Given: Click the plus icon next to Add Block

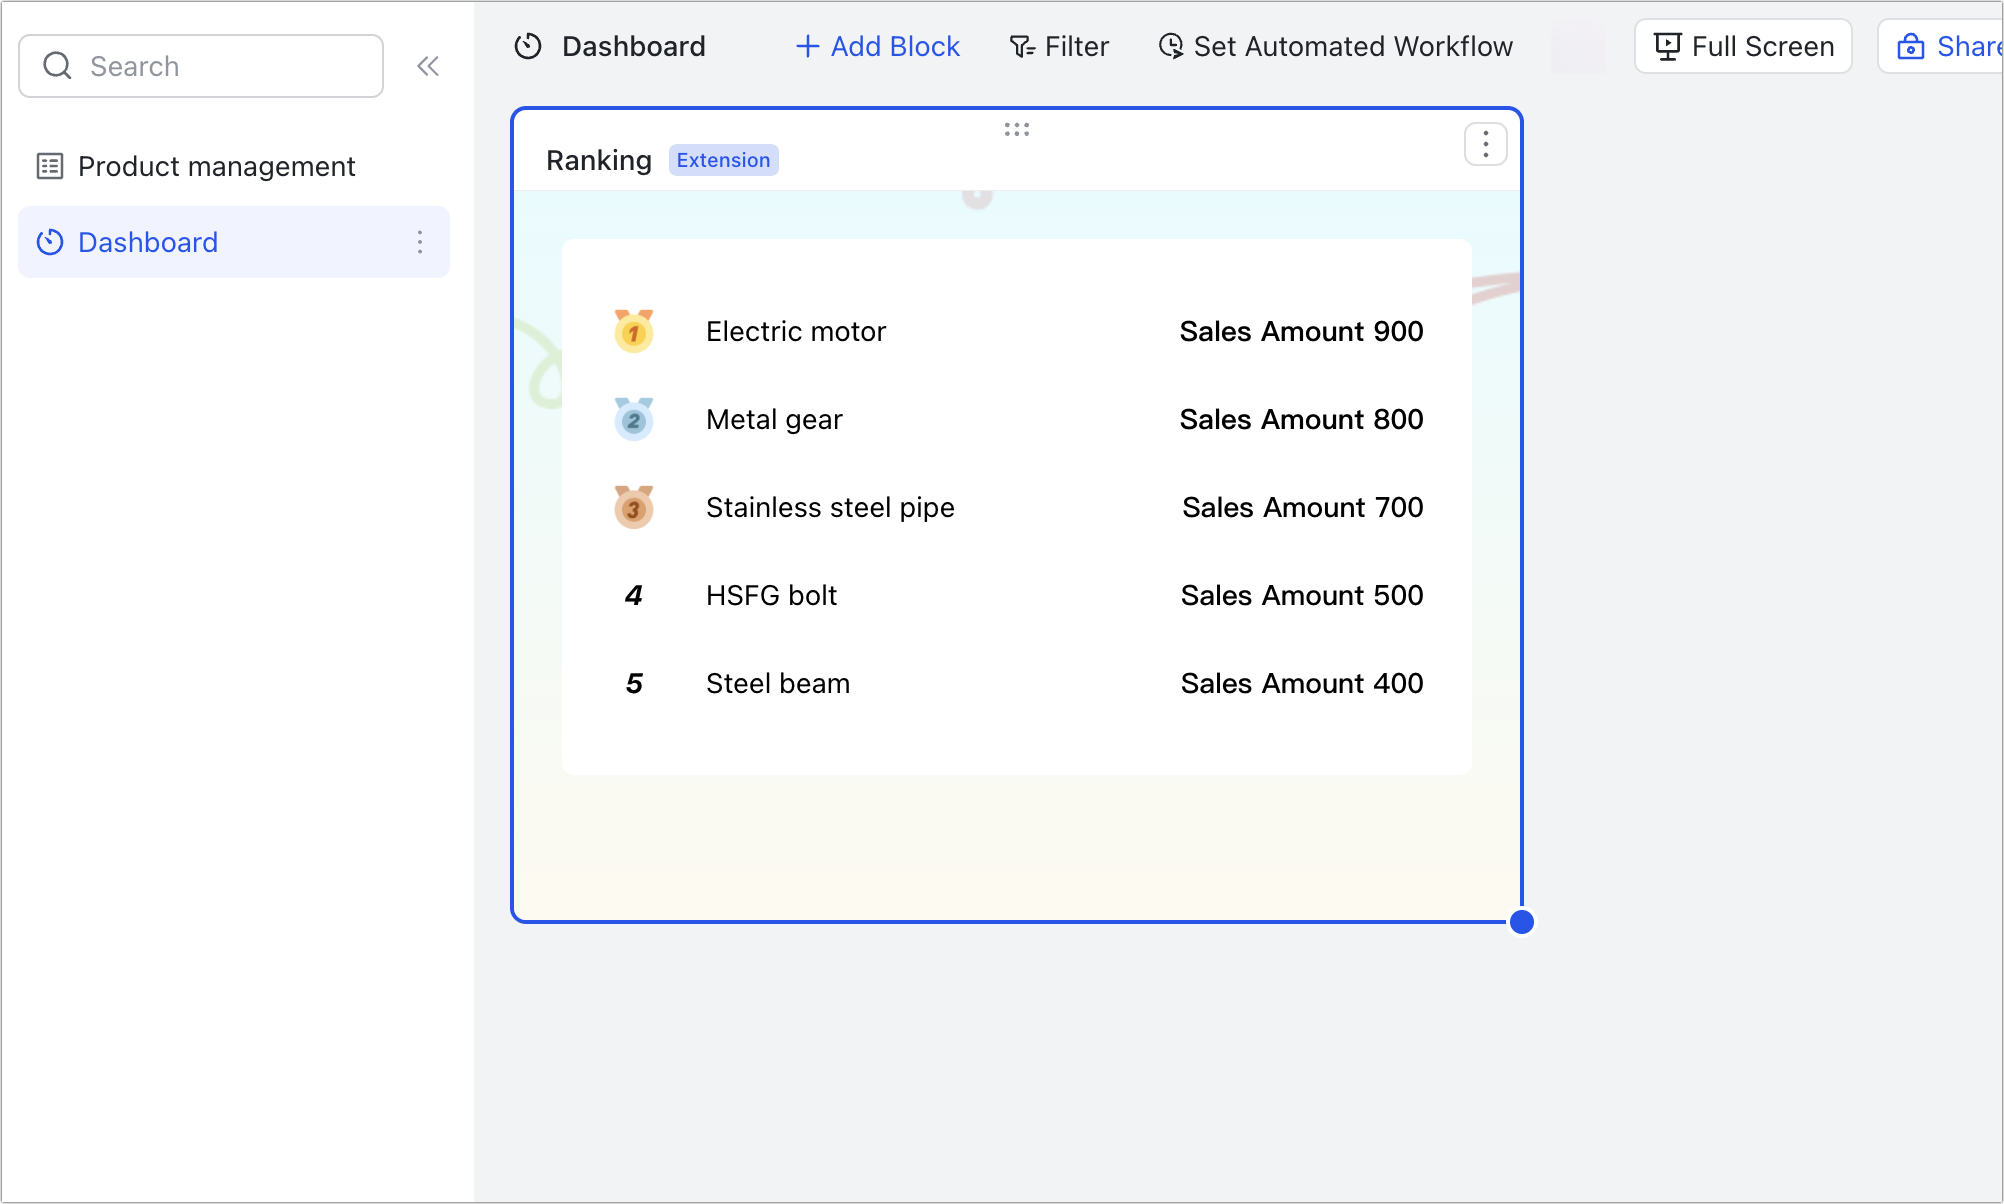Looking at the screenshot, I should click(806, 46).
